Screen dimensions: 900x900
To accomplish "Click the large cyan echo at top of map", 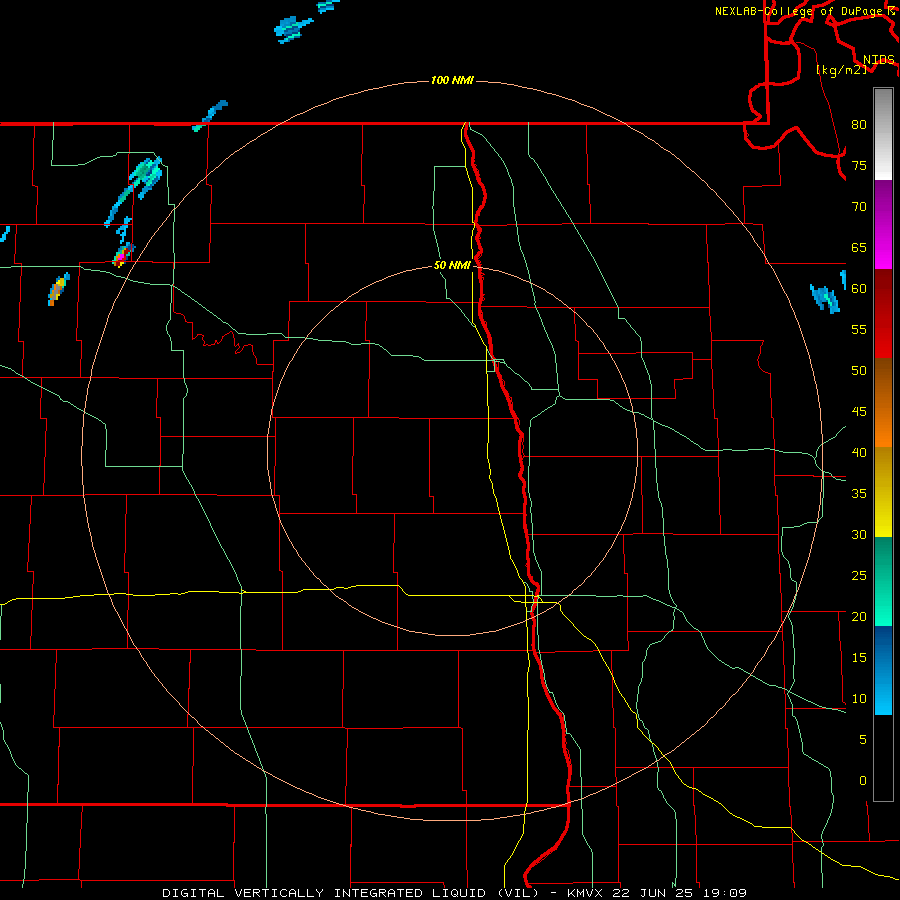I will (x=293, y=29).
